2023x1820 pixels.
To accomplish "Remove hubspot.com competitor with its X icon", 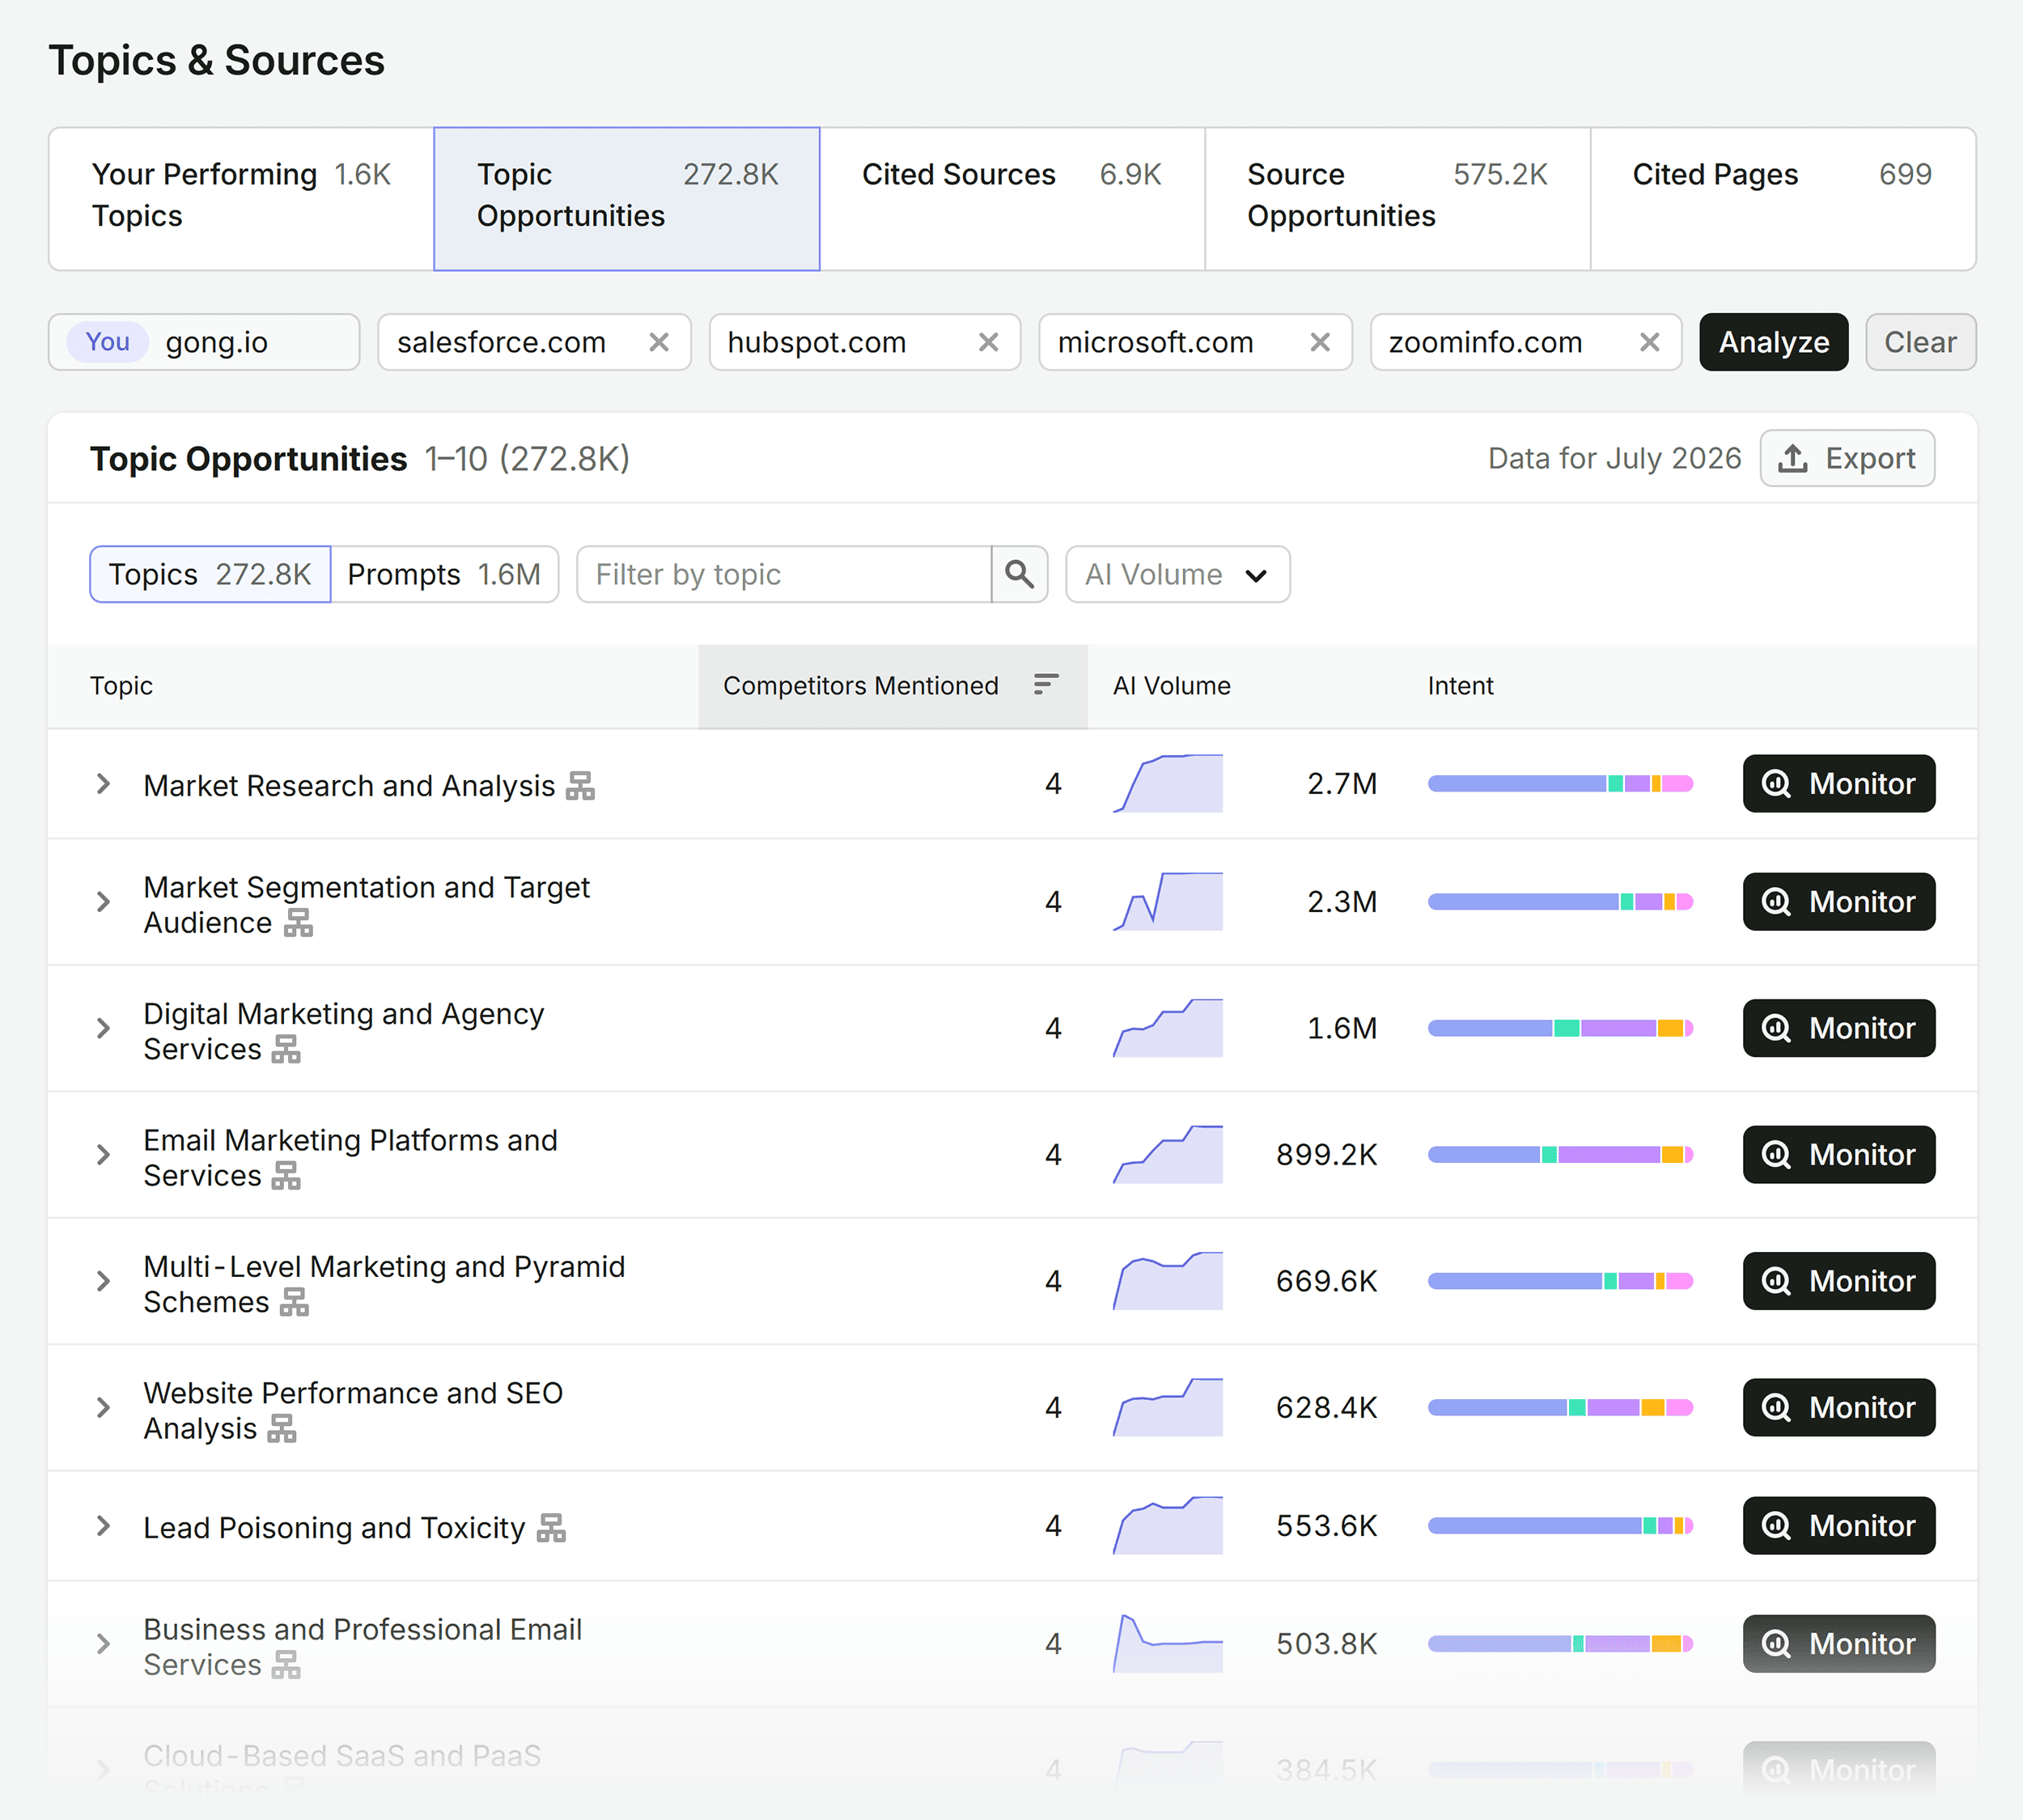I will pos(989,342).
